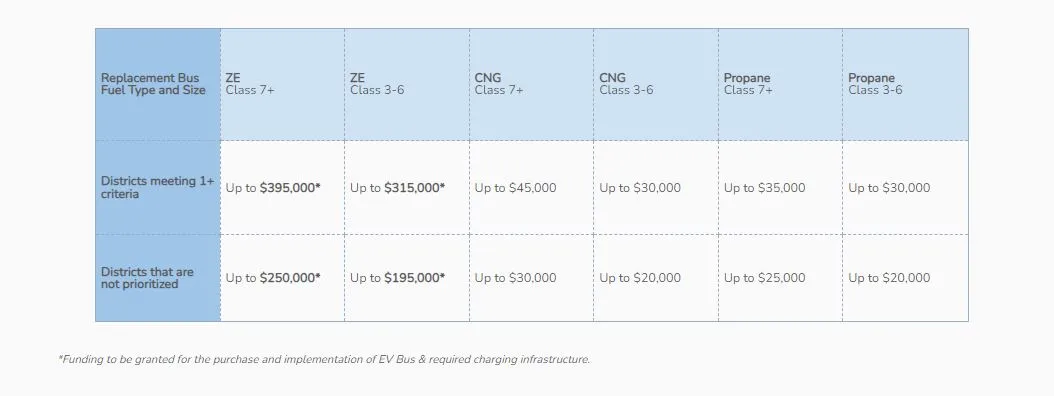
Task: Click the EV Bus funding footnote text
Action: point(324,360)
